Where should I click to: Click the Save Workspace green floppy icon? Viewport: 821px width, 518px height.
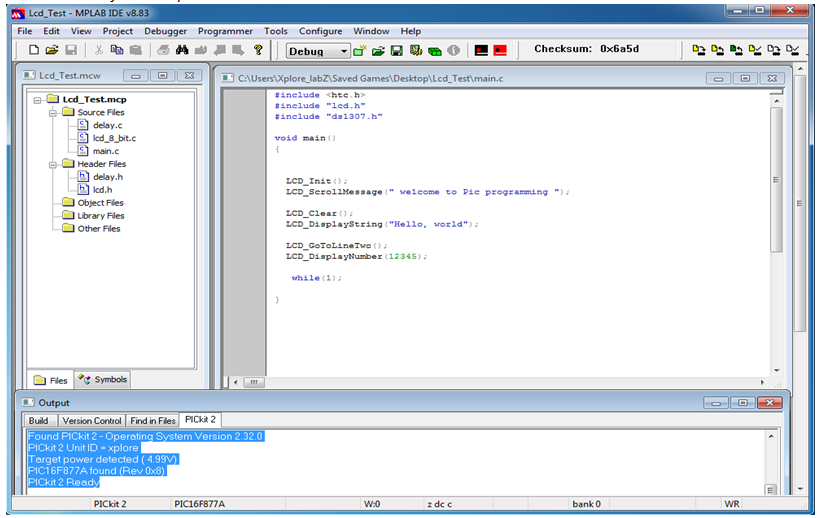[397, 51]
